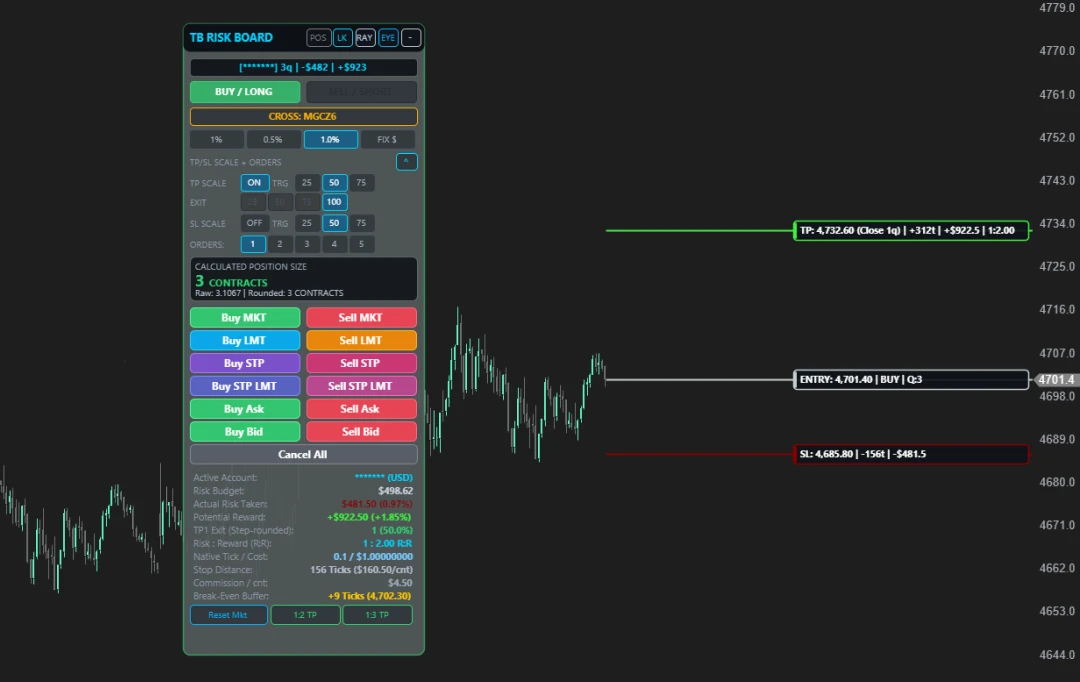This screenshot has height=682, width=1080.
Task: Select the TP 4,732.60 line label
Action: pyautogui.click(x=911, y=231)
